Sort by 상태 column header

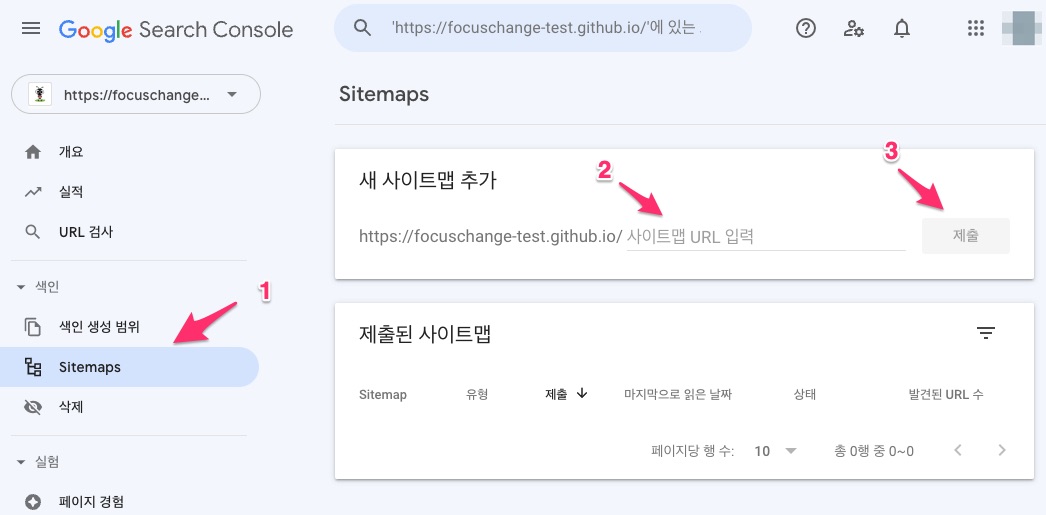tap(805, 394)
